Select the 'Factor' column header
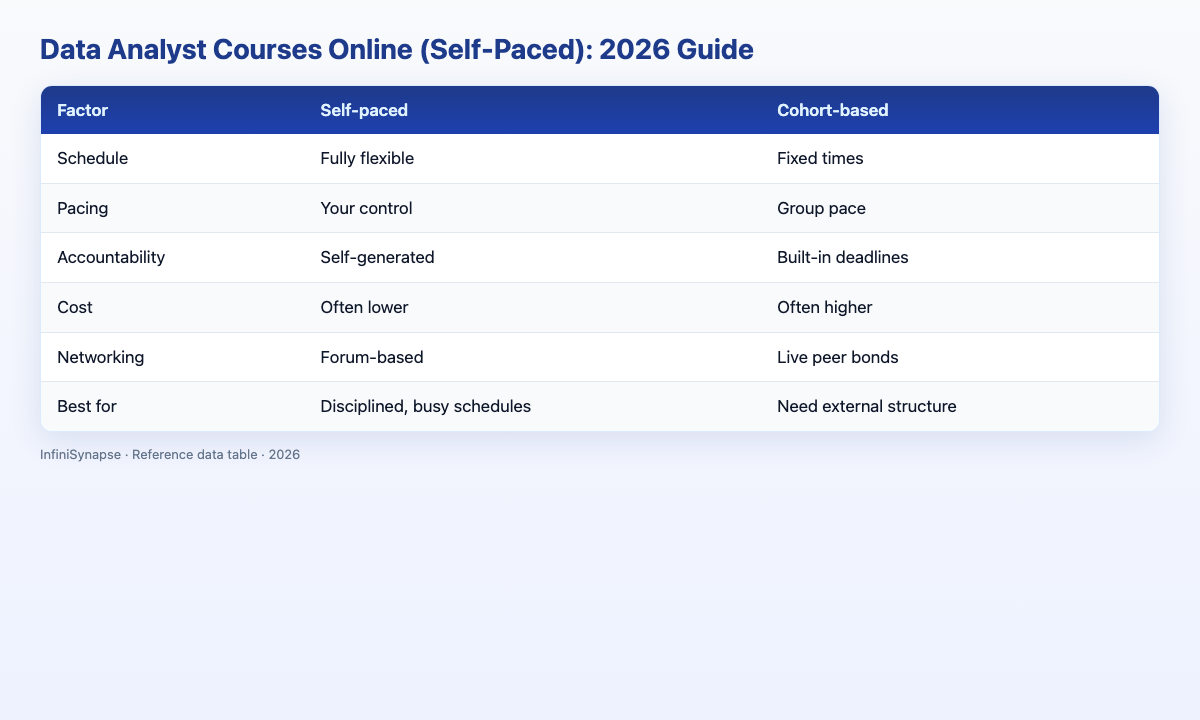 point(84,110)
